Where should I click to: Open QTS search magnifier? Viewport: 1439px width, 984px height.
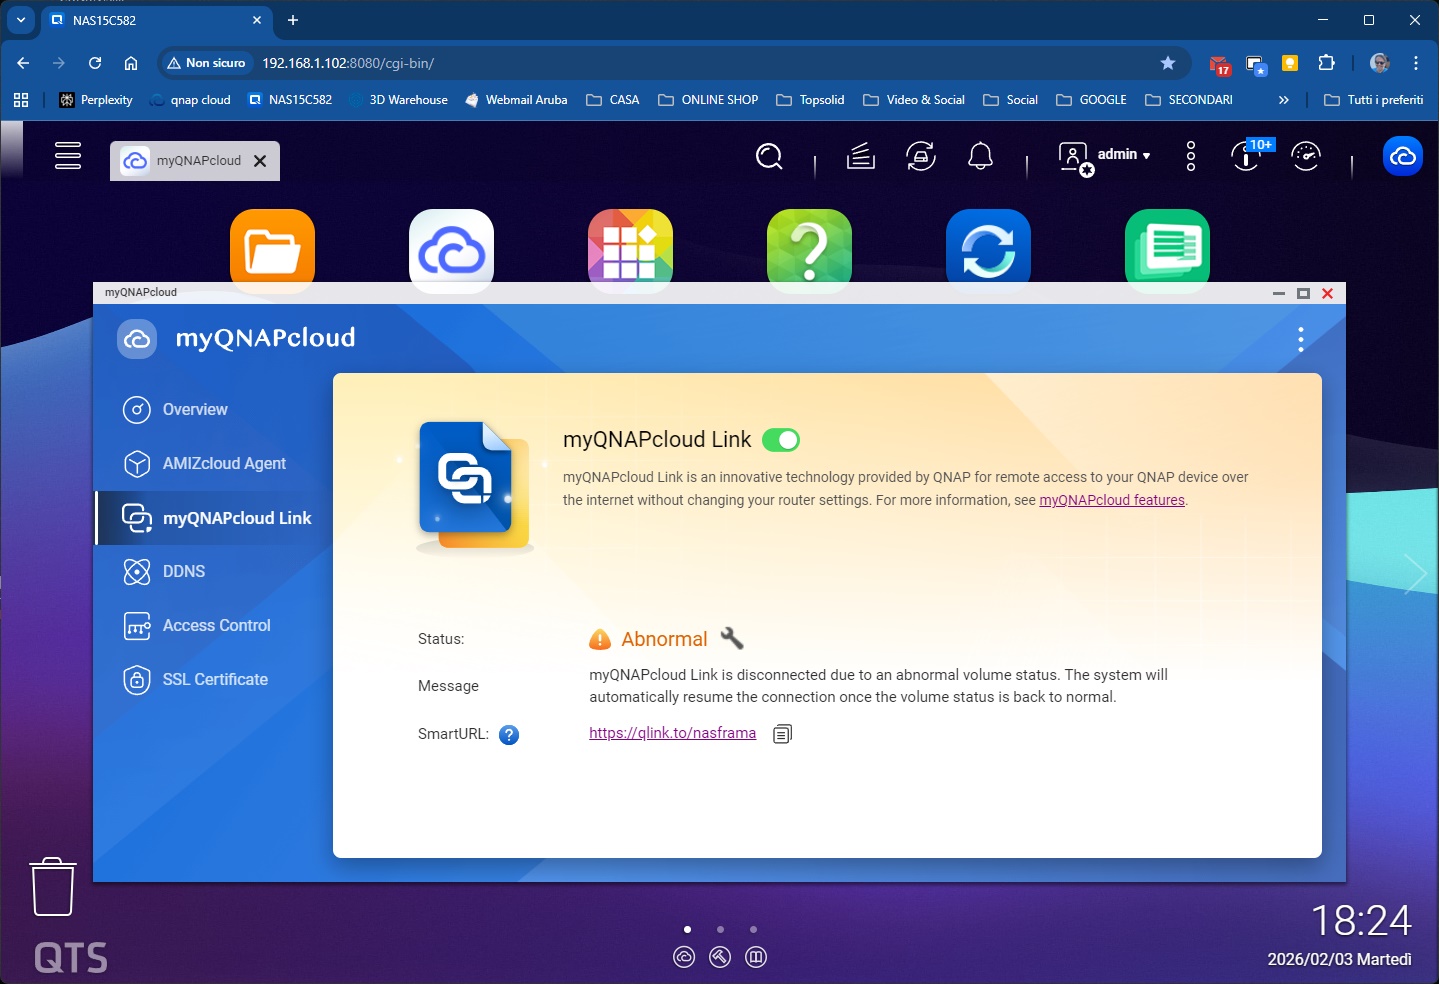point(769,156)
